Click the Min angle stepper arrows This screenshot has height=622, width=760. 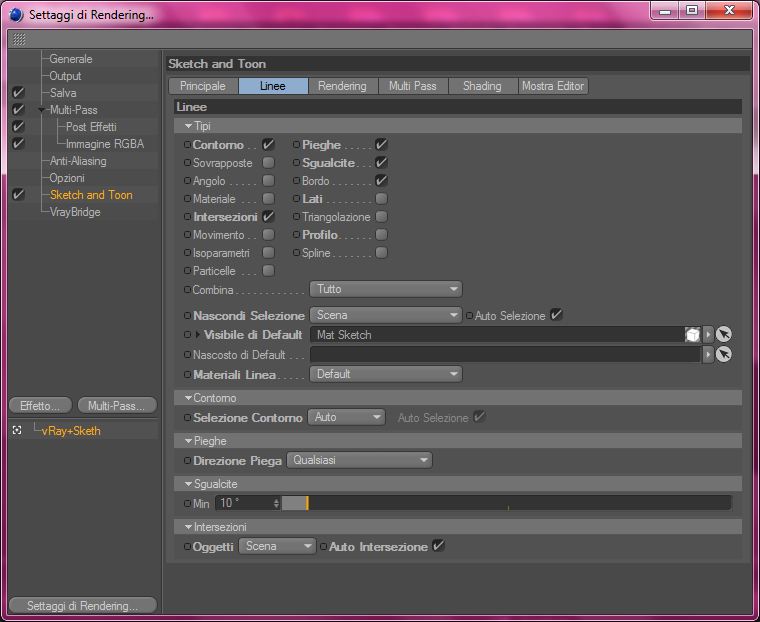276,503
